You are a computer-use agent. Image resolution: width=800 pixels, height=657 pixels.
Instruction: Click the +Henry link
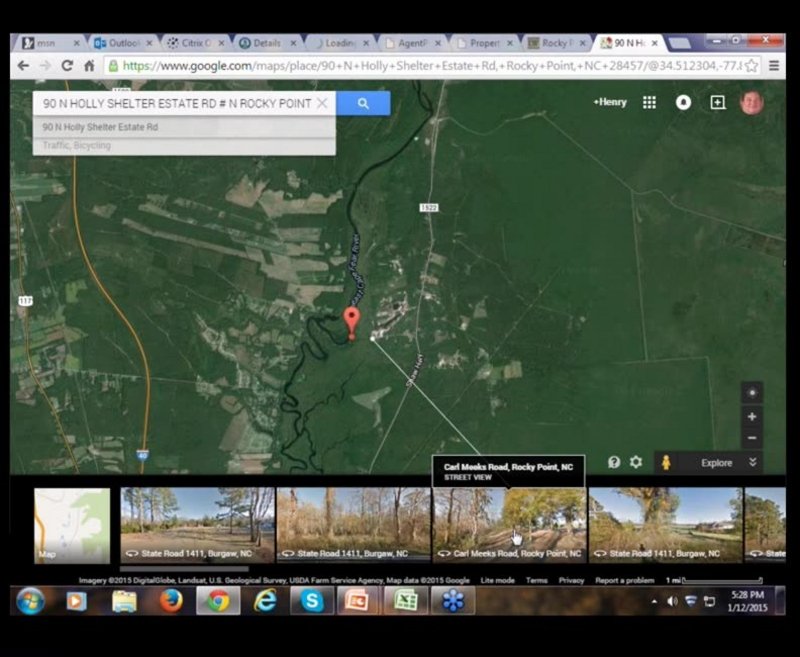click(610, 102)
